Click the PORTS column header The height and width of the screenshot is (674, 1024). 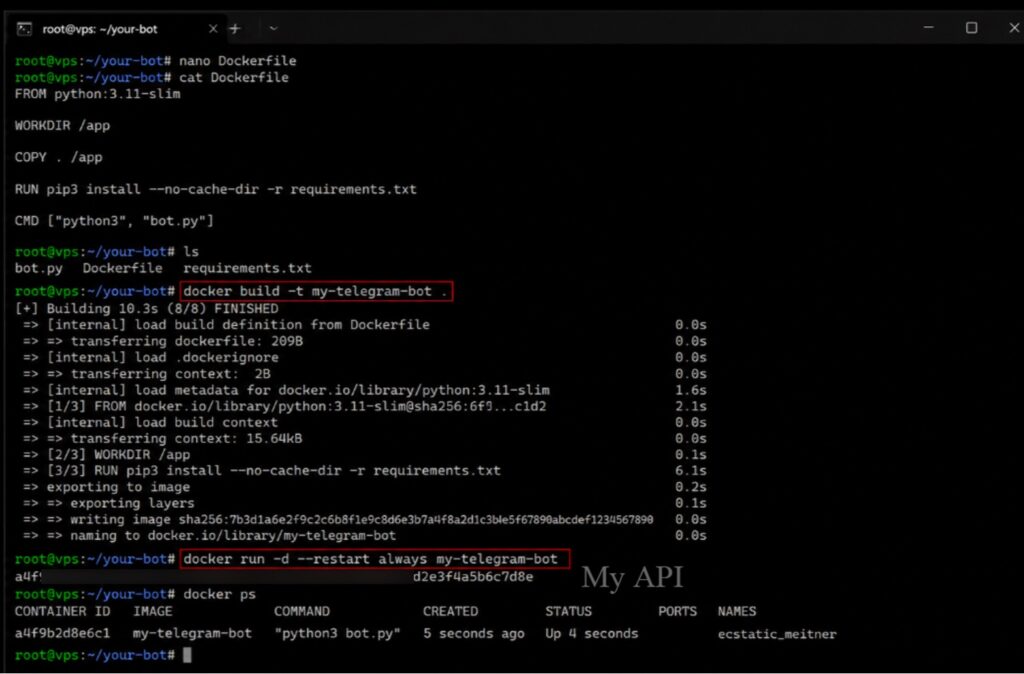click(x=677, y=611)
